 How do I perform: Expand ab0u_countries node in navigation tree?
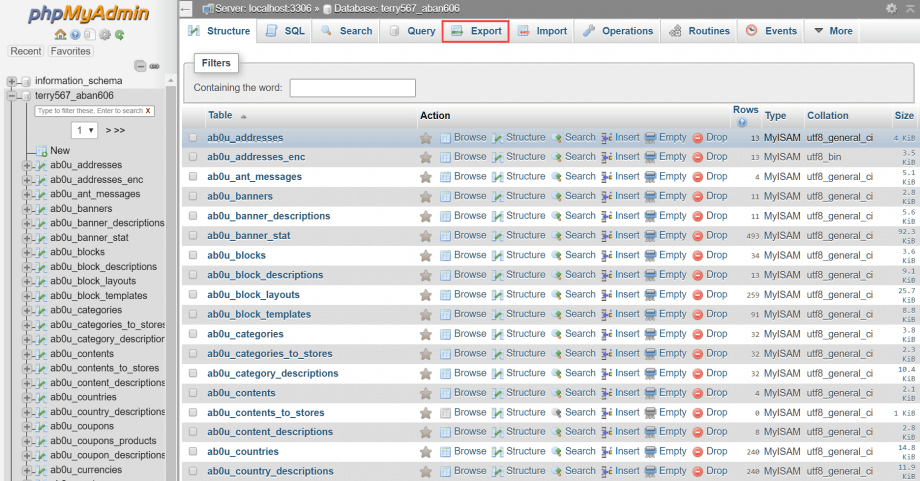click(x=26, y=397)
